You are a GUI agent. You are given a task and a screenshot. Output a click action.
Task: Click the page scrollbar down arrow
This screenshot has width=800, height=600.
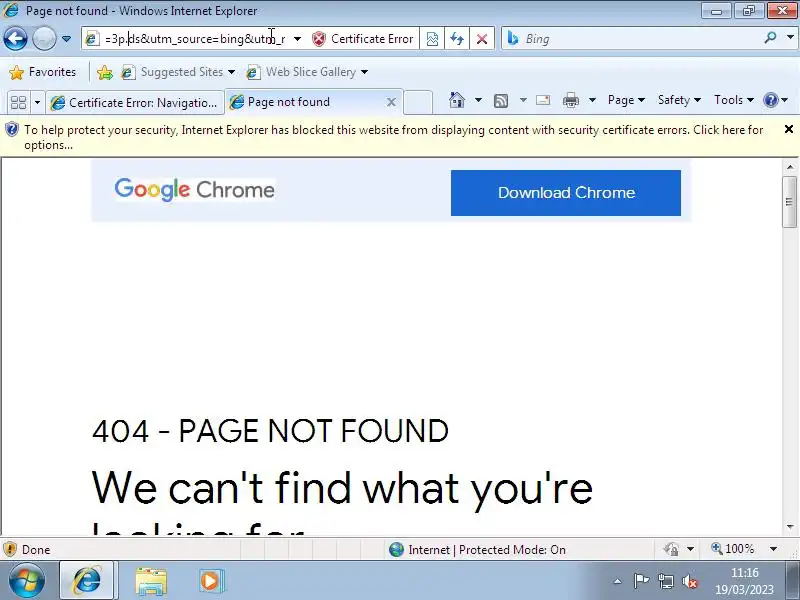790,527
